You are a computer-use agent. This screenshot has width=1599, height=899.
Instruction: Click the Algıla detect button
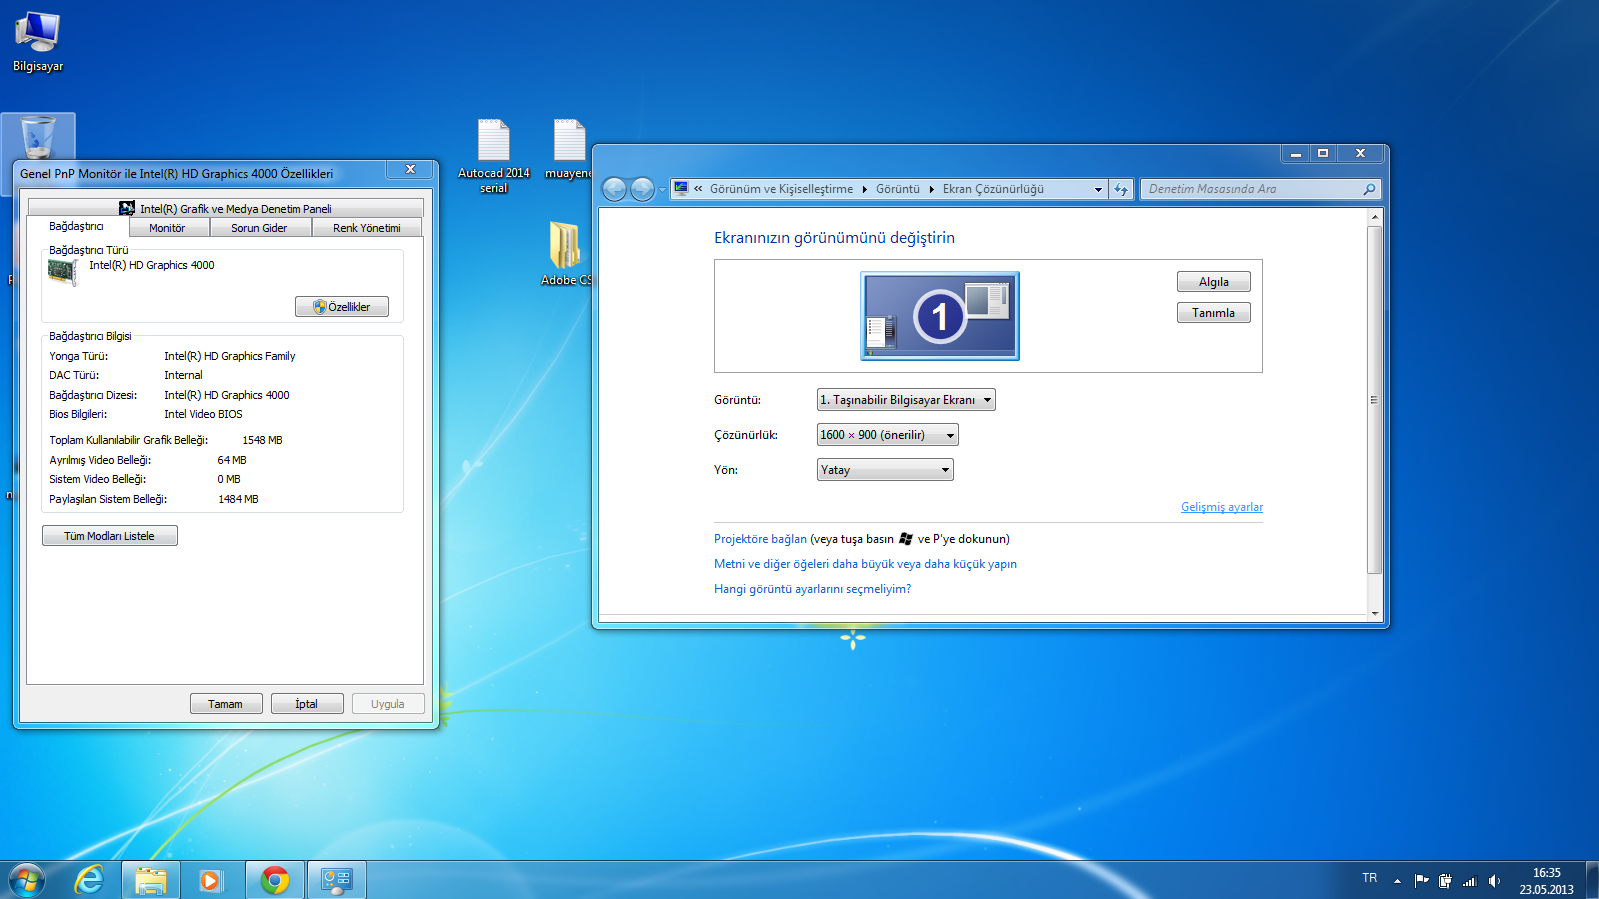(1214, 282)
